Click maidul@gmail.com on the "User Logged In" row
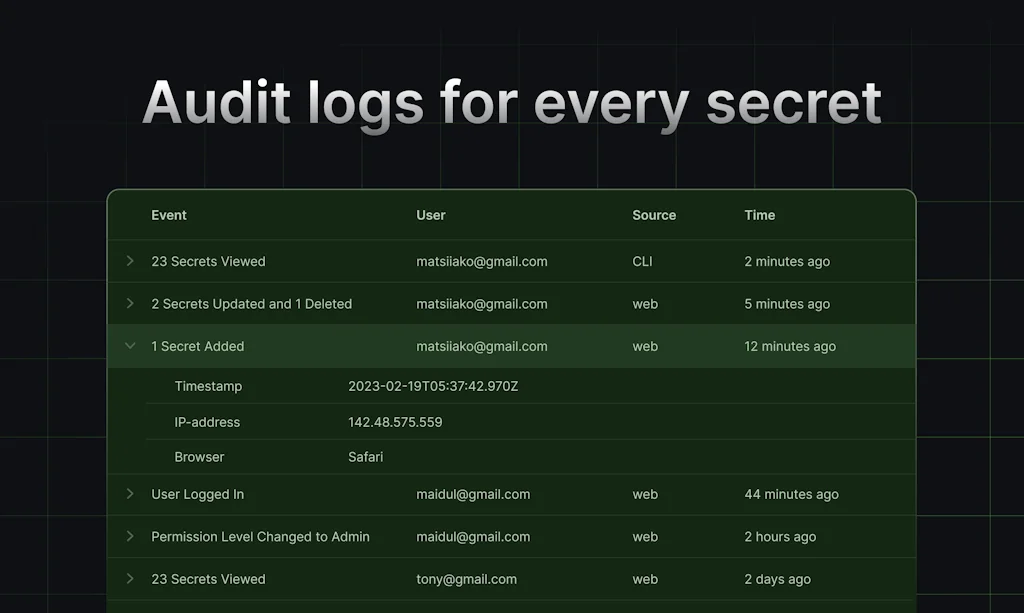This screenshot has width=1024, height=613. [x=473, y=494]
